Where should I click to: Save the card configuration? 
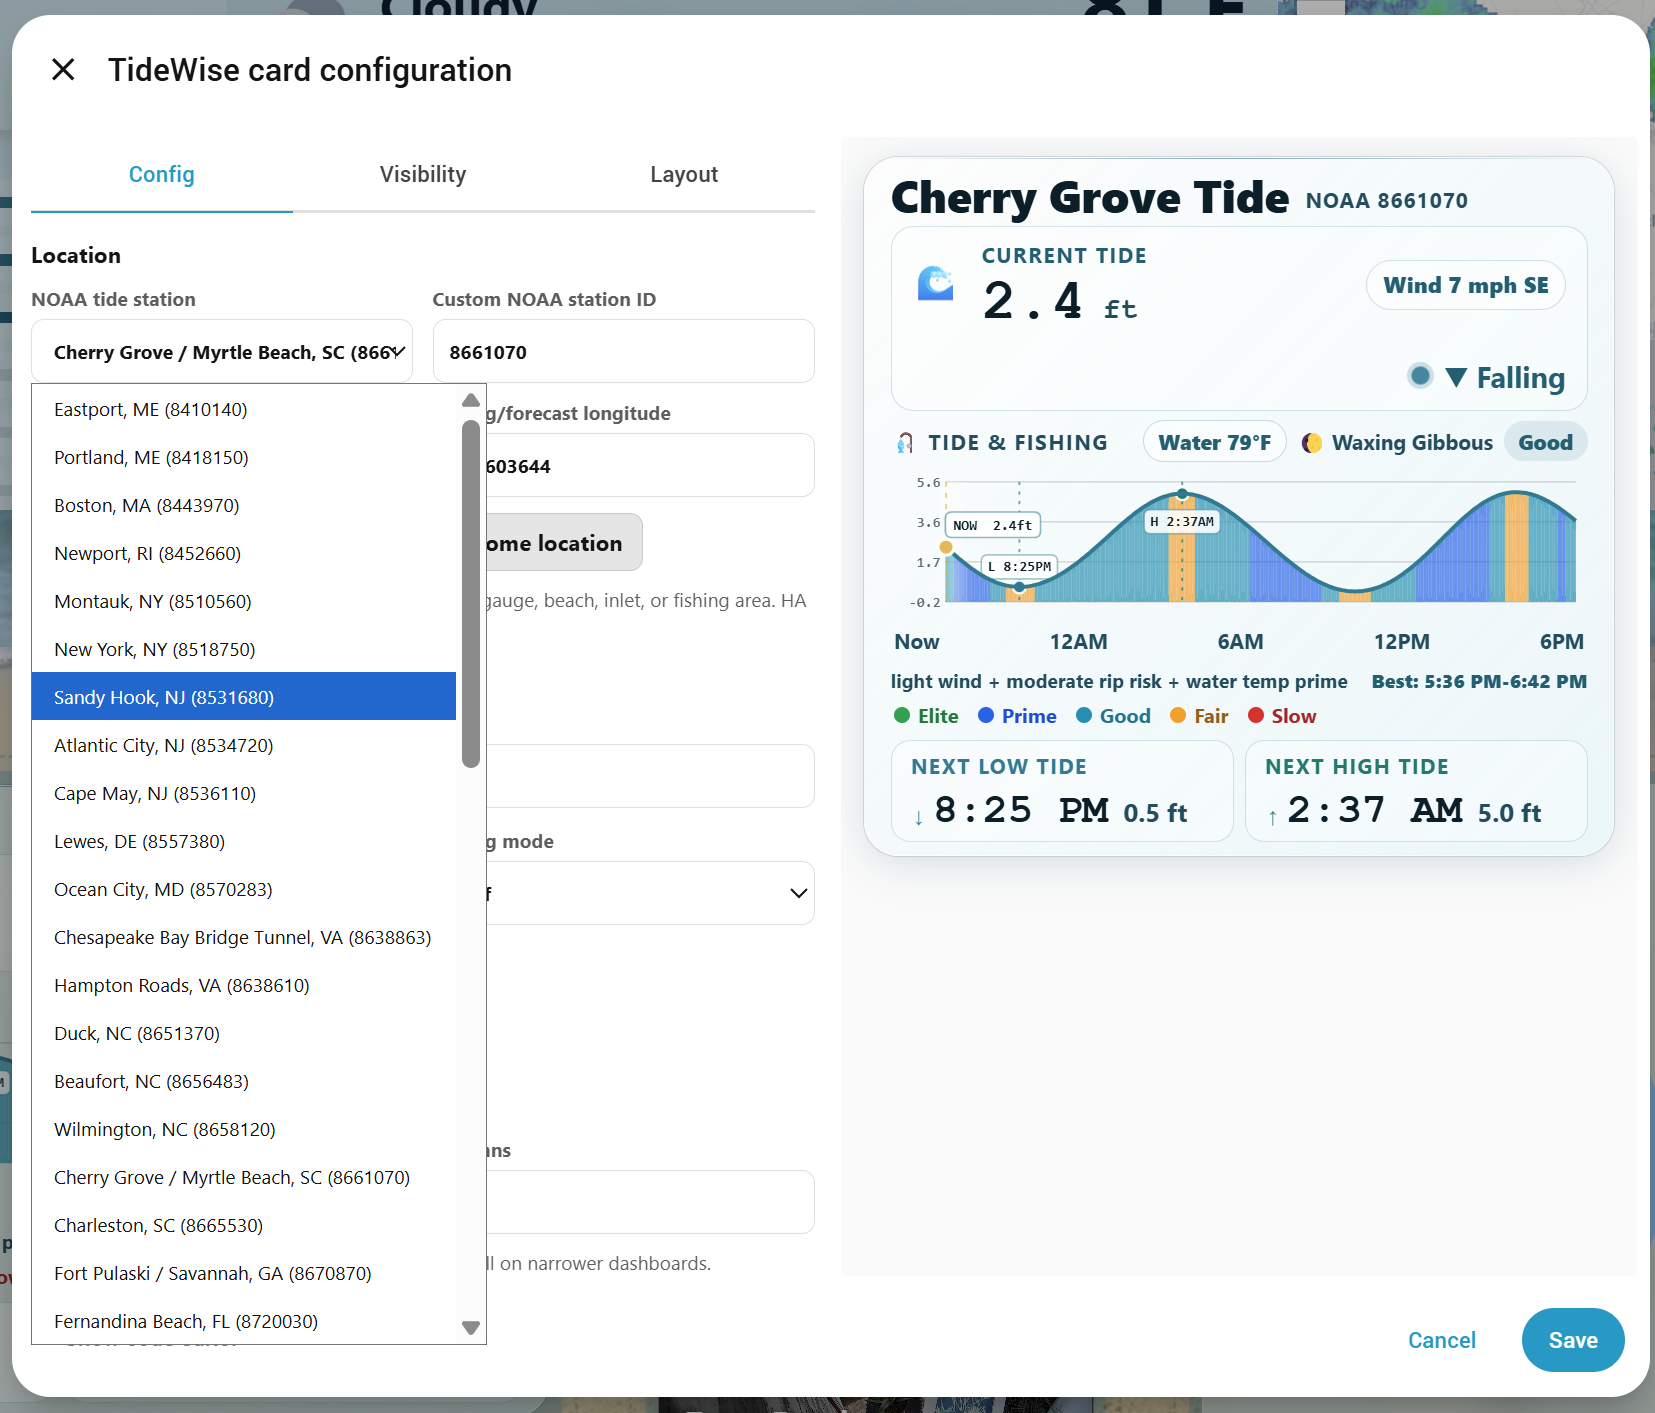pyautogui.click(x=1573, y=1340)
